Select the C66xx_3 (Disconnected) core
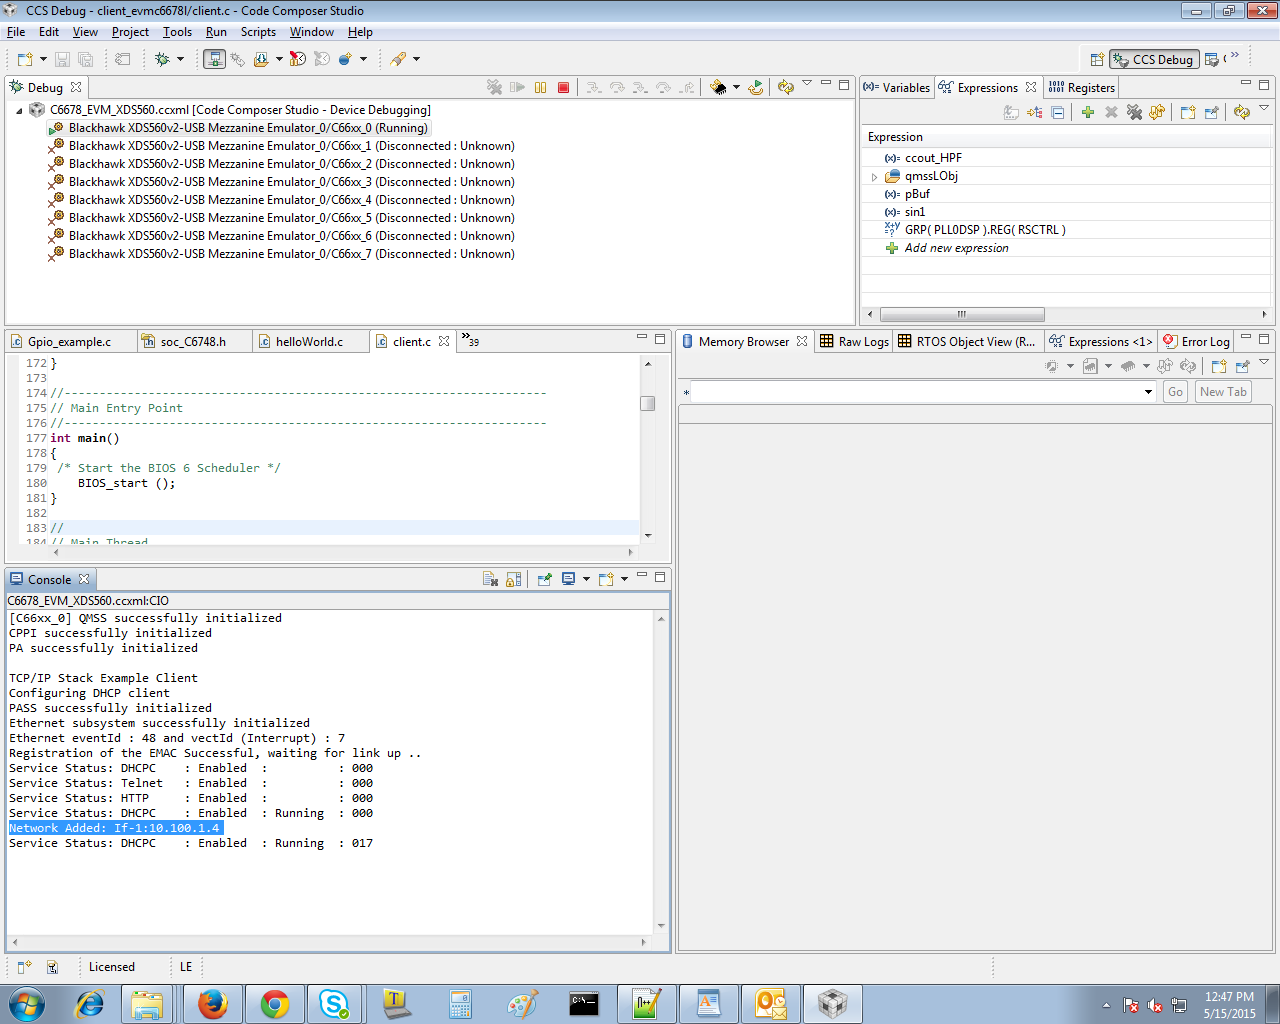The width and height of the screenshot is (1280, 1024). [x=283, y=182]
